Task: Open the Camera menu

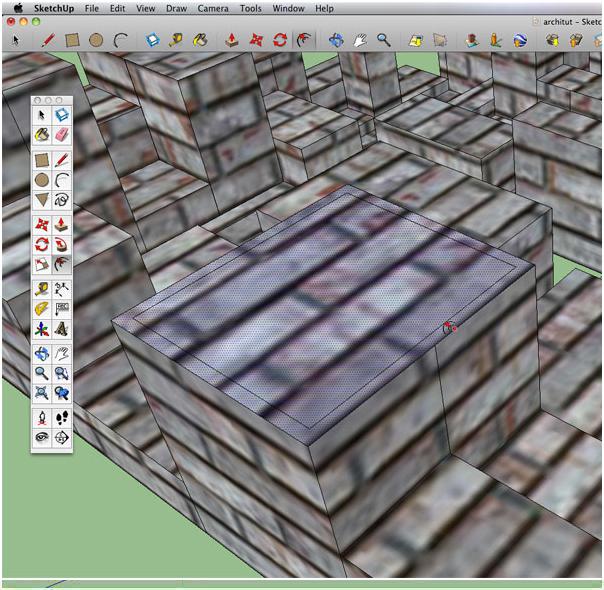Action: [x=211, y=8]
